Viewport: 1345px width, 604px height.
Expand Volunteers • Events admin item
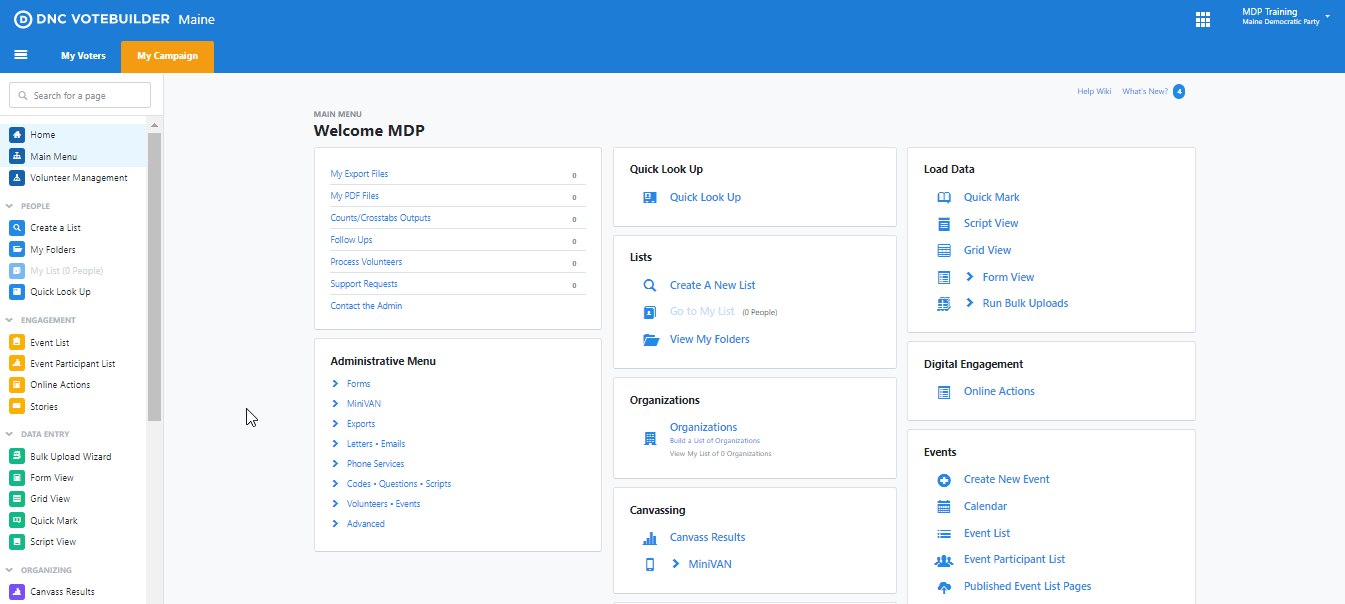click(335, 504)
